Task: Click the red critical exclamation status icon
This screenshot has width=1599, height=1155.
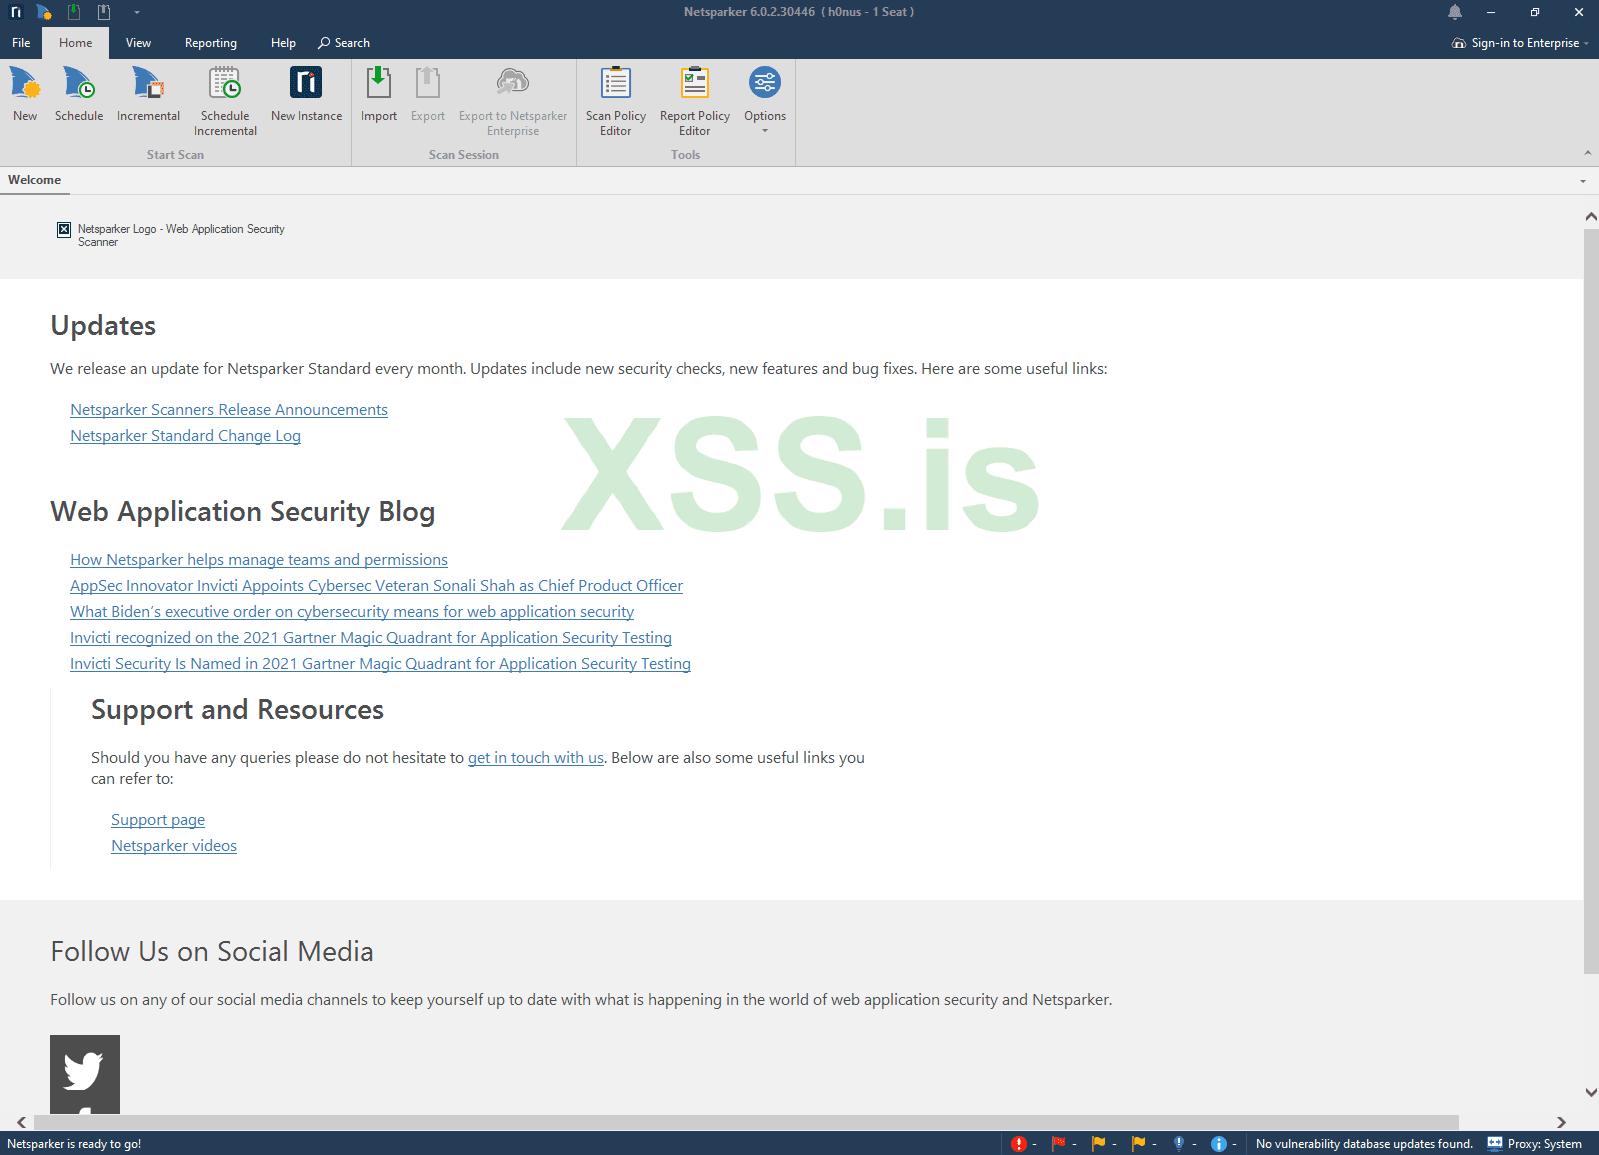Action: [x=1019, y=1144]
